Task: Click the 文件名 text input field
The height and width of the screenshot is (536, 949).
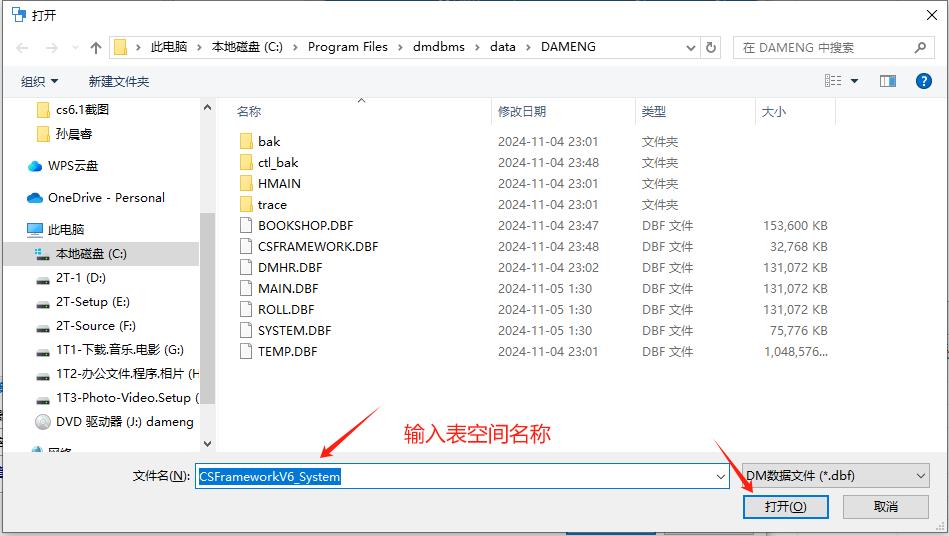Action: 460,477
